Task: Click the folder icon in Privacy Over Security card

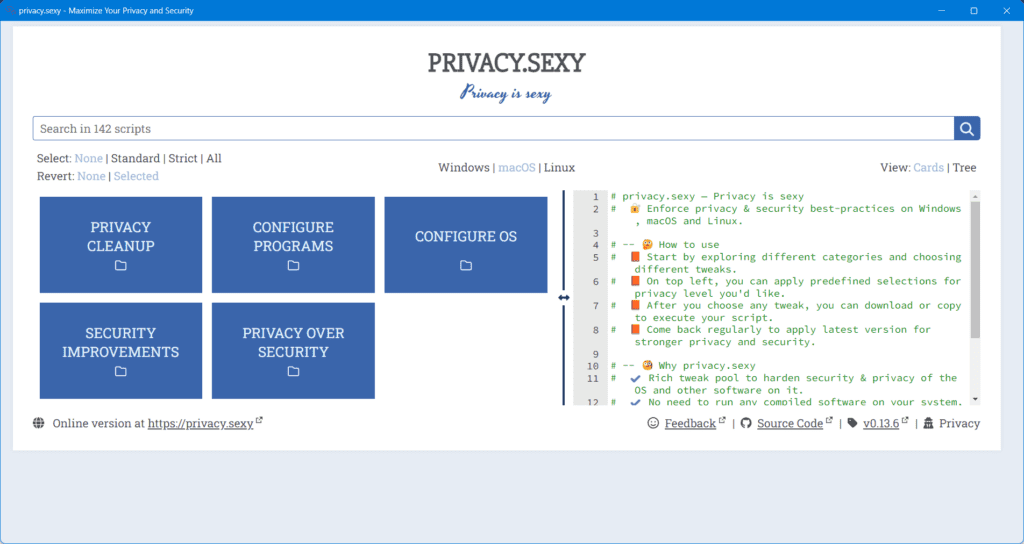Action: [293, 372]
